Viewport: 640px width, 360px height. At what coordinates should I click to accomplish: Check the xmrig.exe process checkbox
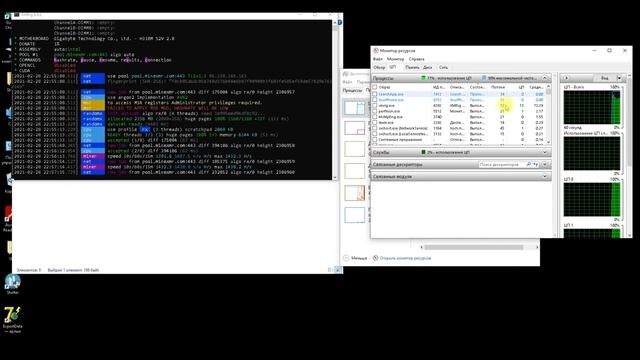tap(375, 105)
